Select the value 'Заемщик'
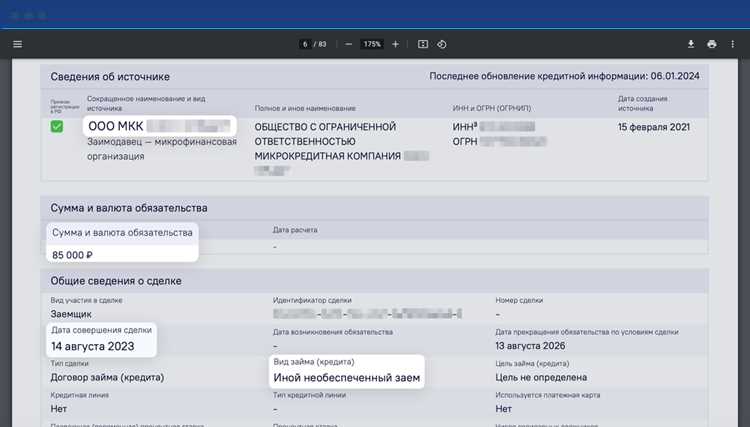Viewport: 750px width, 427px height. point(71,314)
